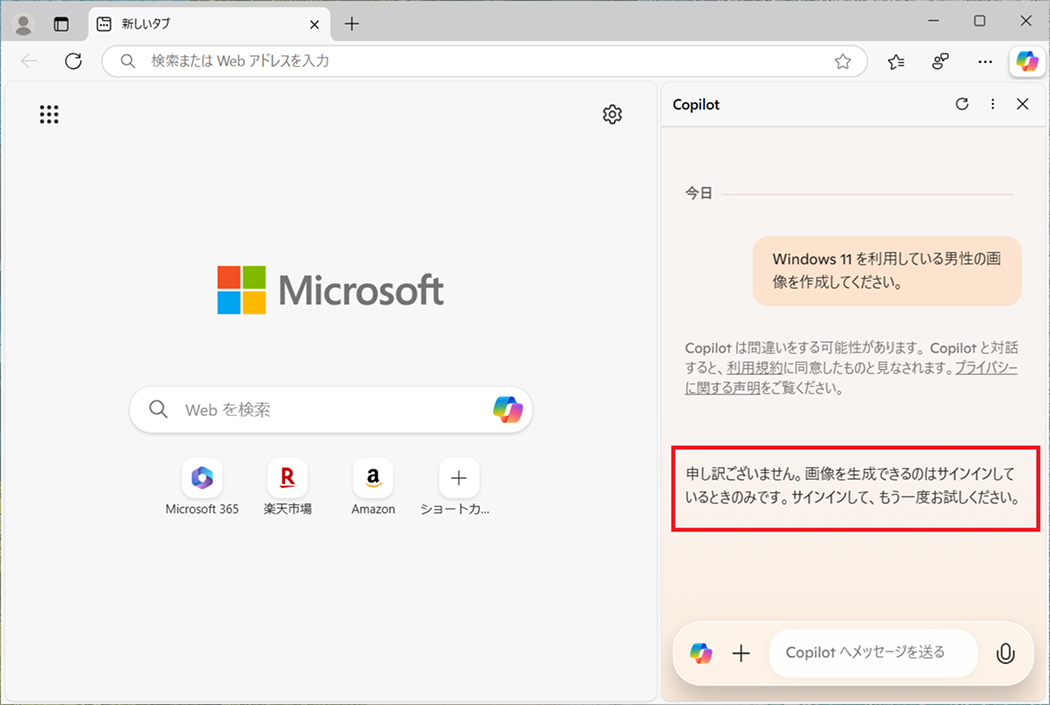Open the Edge settings and more menu

click(985, 62)
